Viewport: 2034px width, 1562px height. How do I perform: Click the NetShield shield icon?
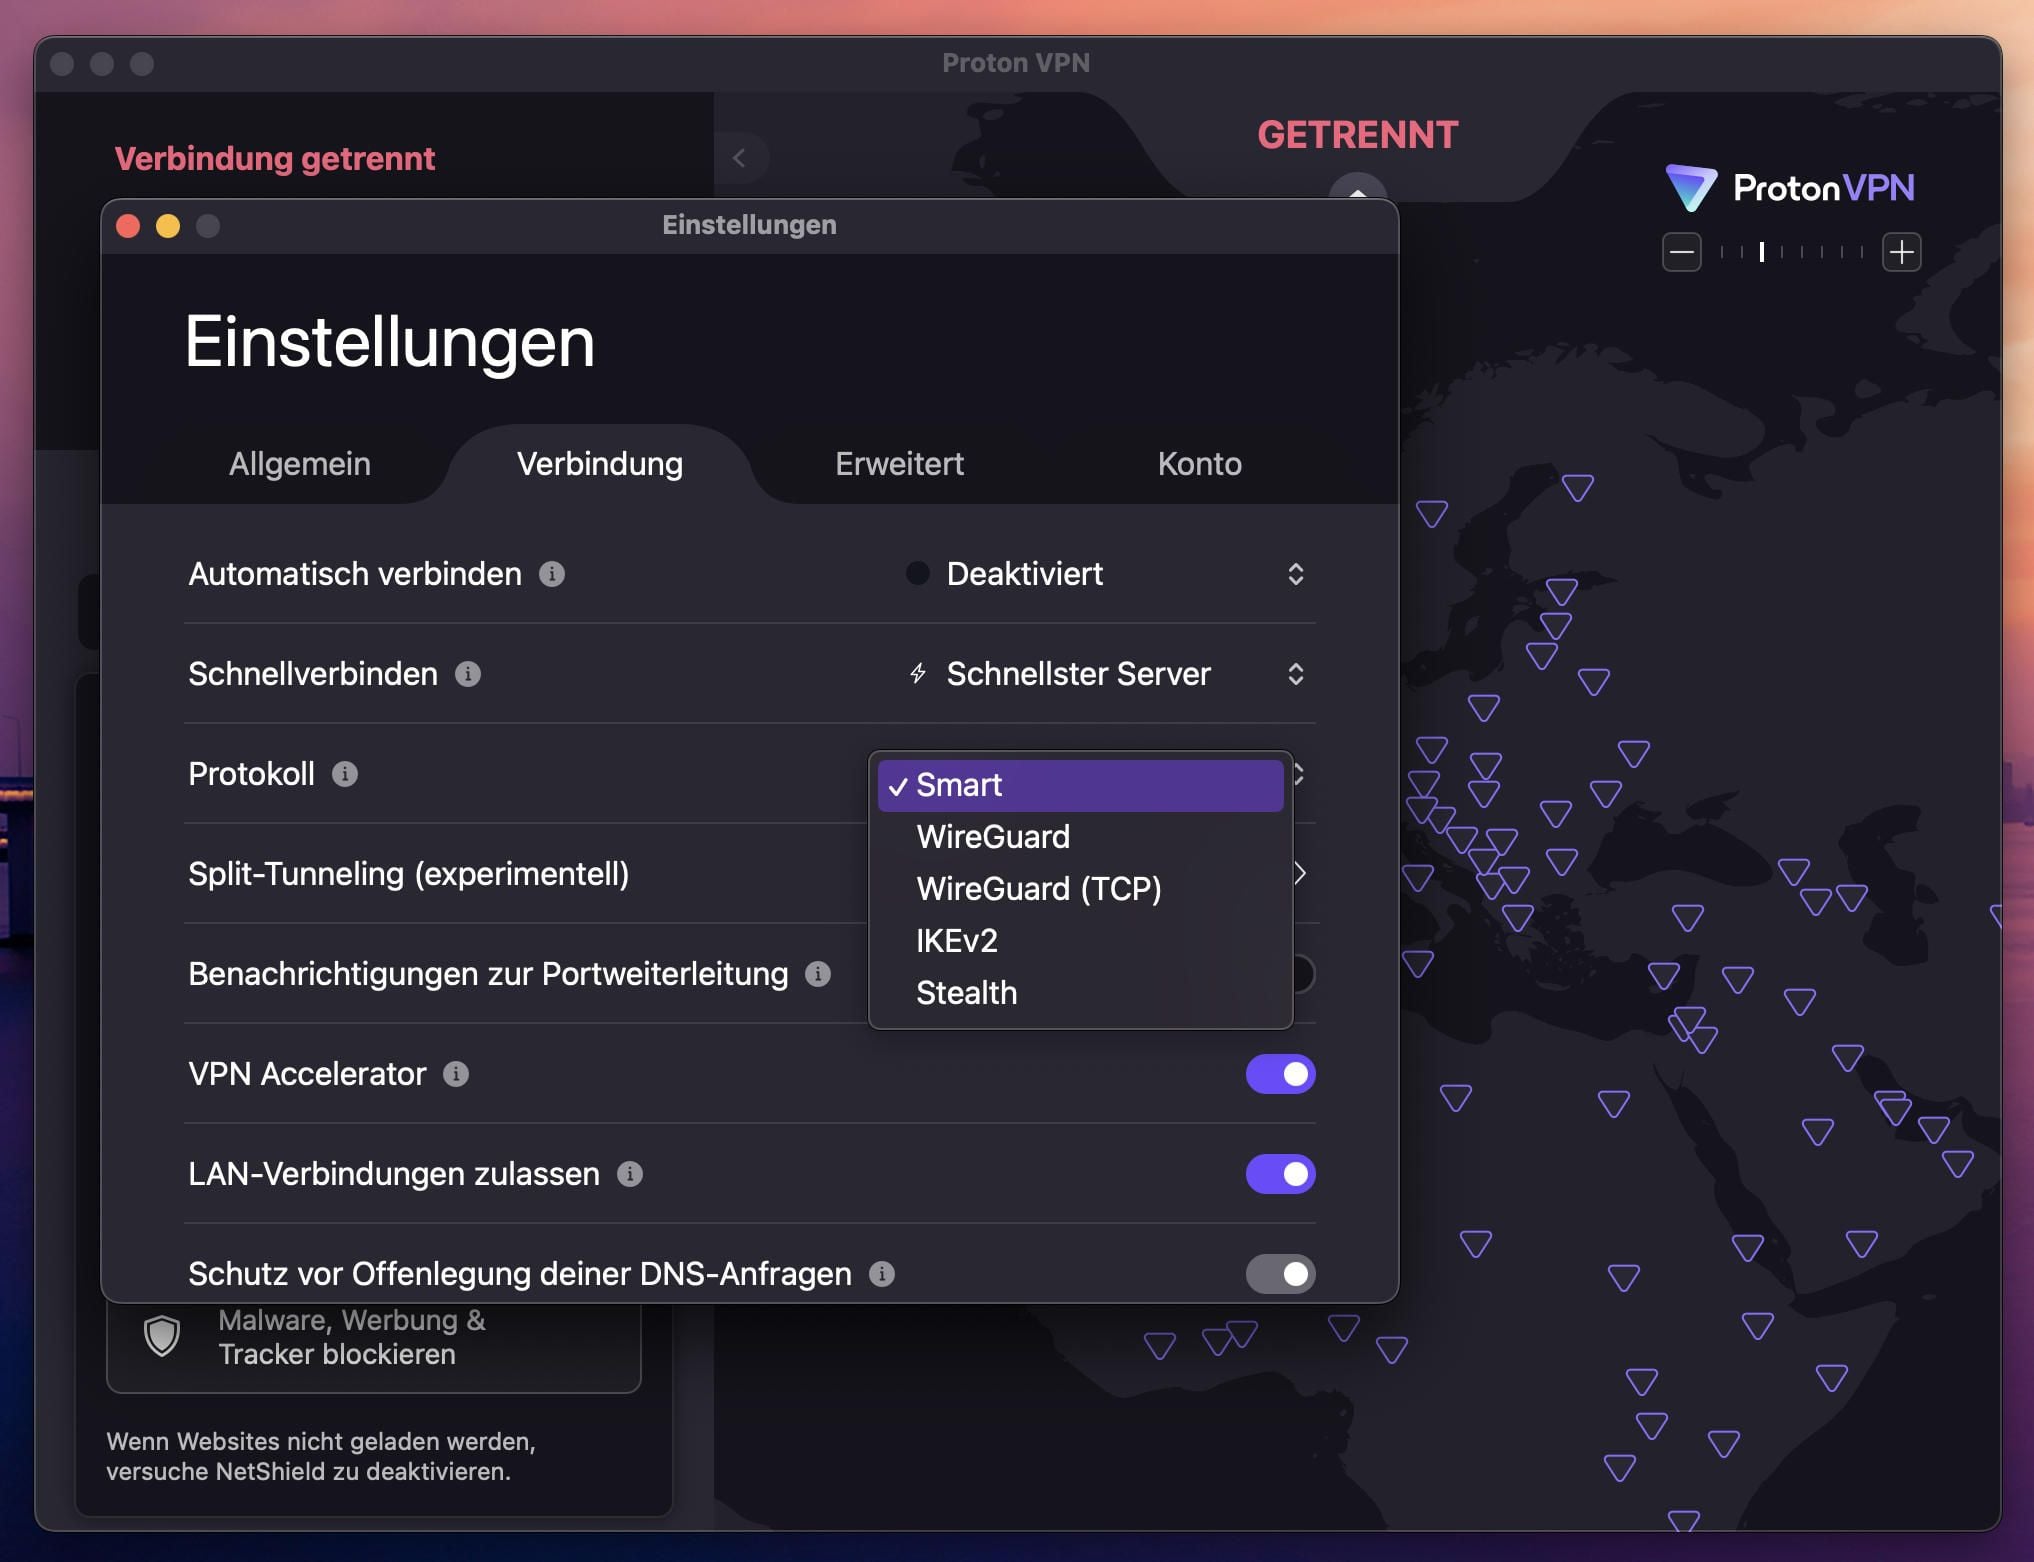click(x=162, y=1336)
